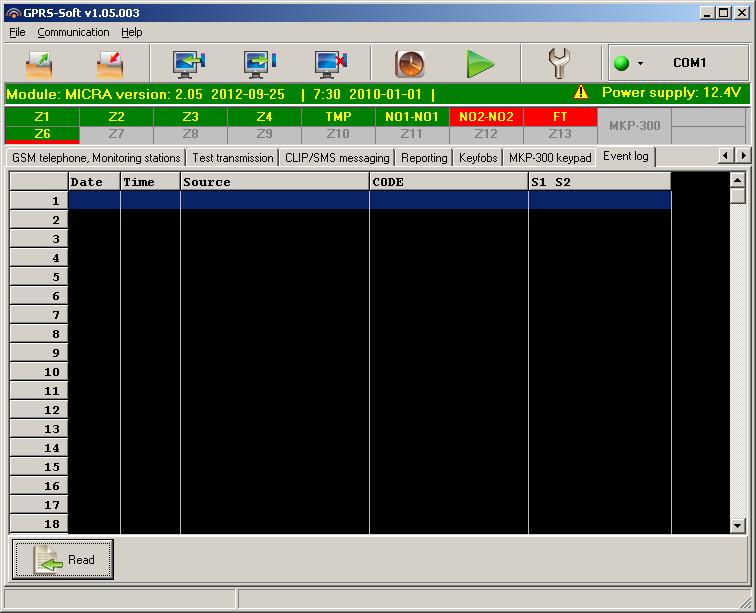Click the Date column header
756x613 pixels.
tap(94, 182)
